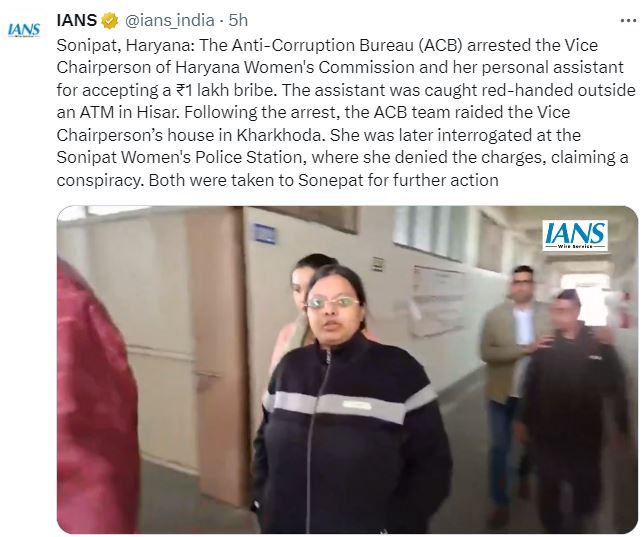Play the embedded corridor video

pyautogui.click(x=347, y=370)
